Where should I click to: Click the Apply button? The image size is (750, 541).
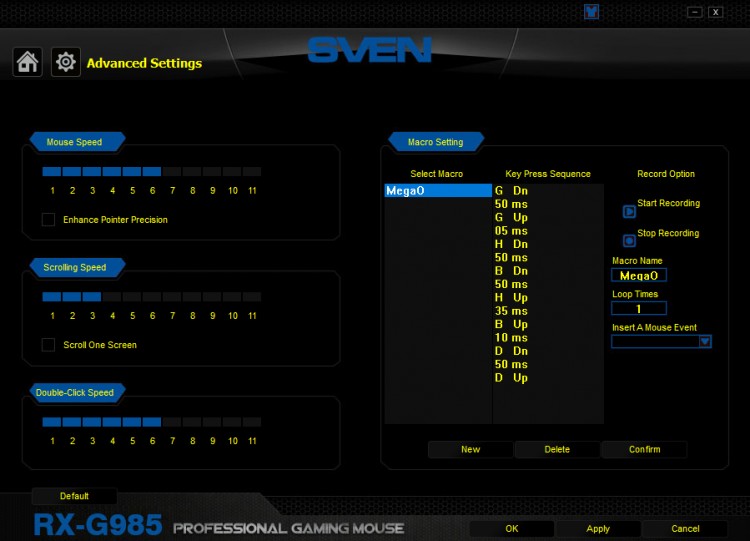click(x=598, y=529)
